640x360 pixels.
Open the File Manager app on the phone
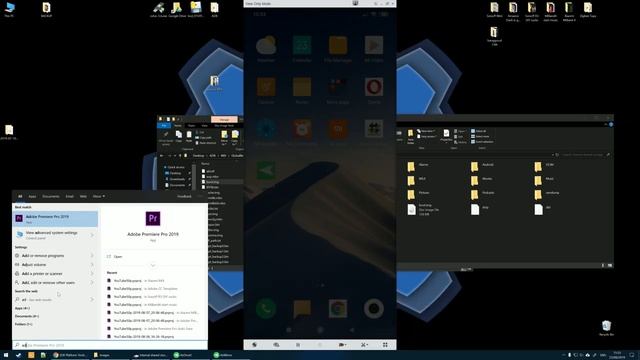(338, 46)
